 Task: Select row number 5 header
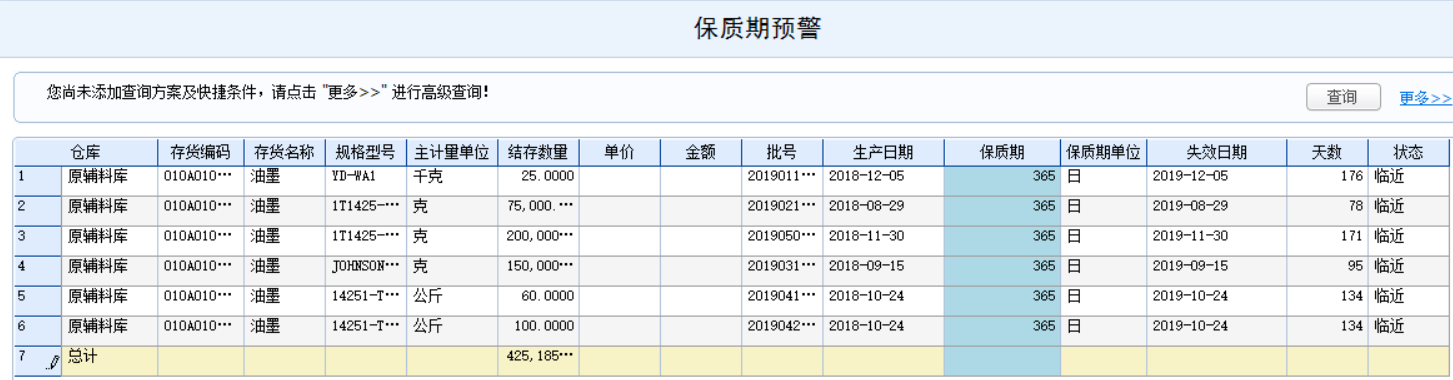tap(37, 301)
